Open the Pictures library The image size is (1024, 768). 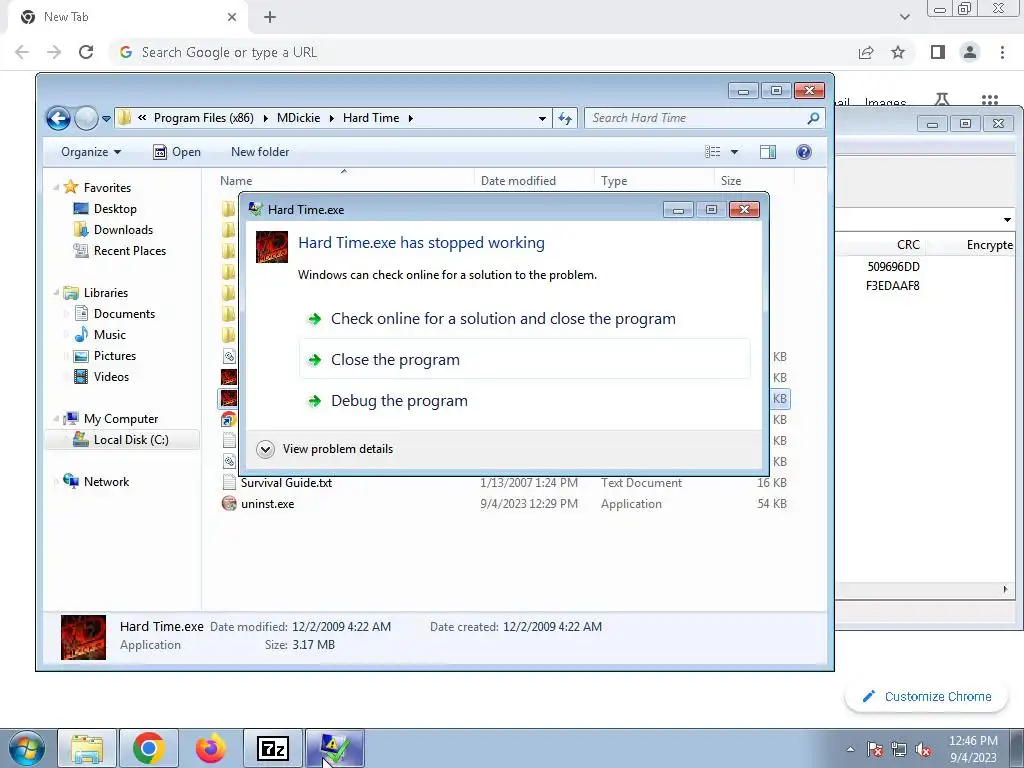tap(114, 356)
